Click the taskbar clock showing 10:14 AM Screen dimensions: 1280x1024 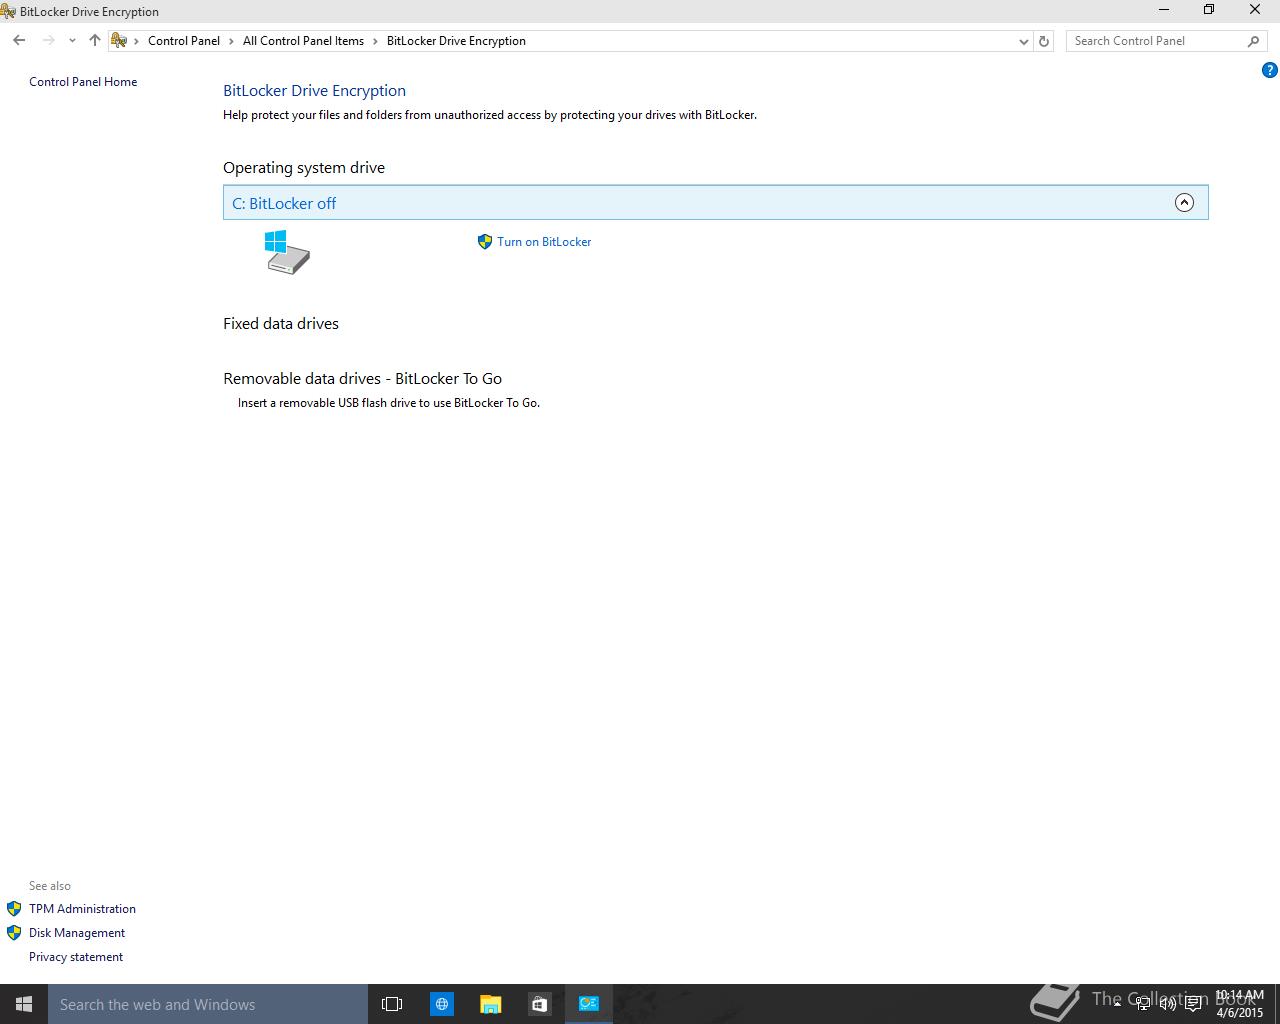click(x=1240, y=1004)
